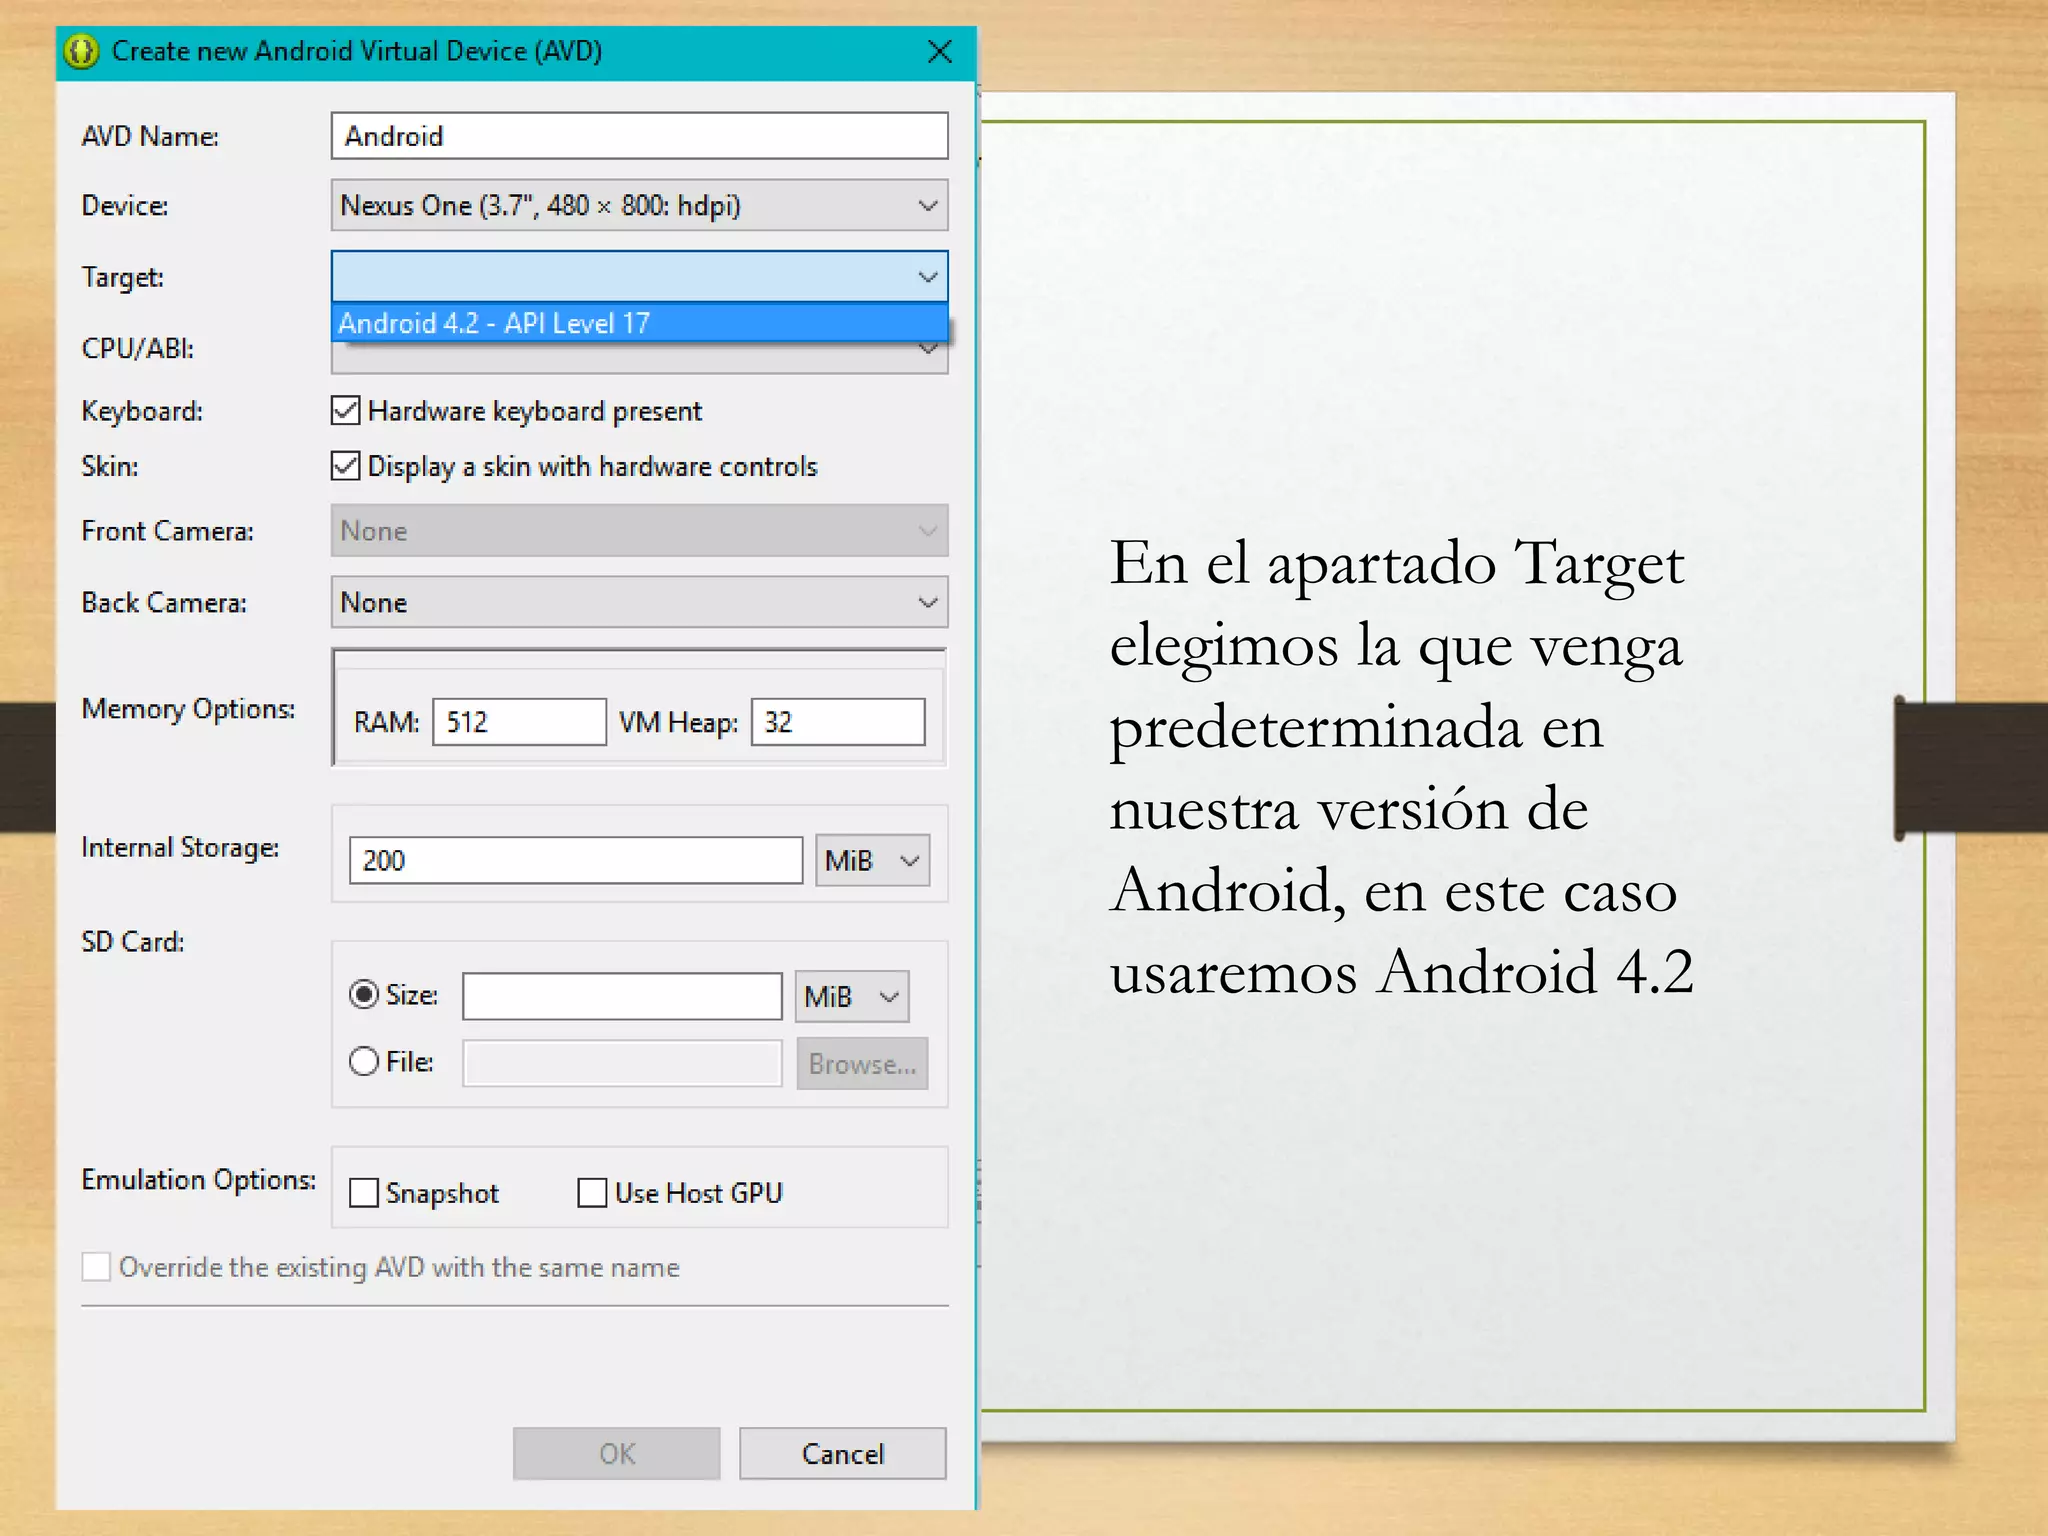Click the AVD Name input field

[639, 136]
